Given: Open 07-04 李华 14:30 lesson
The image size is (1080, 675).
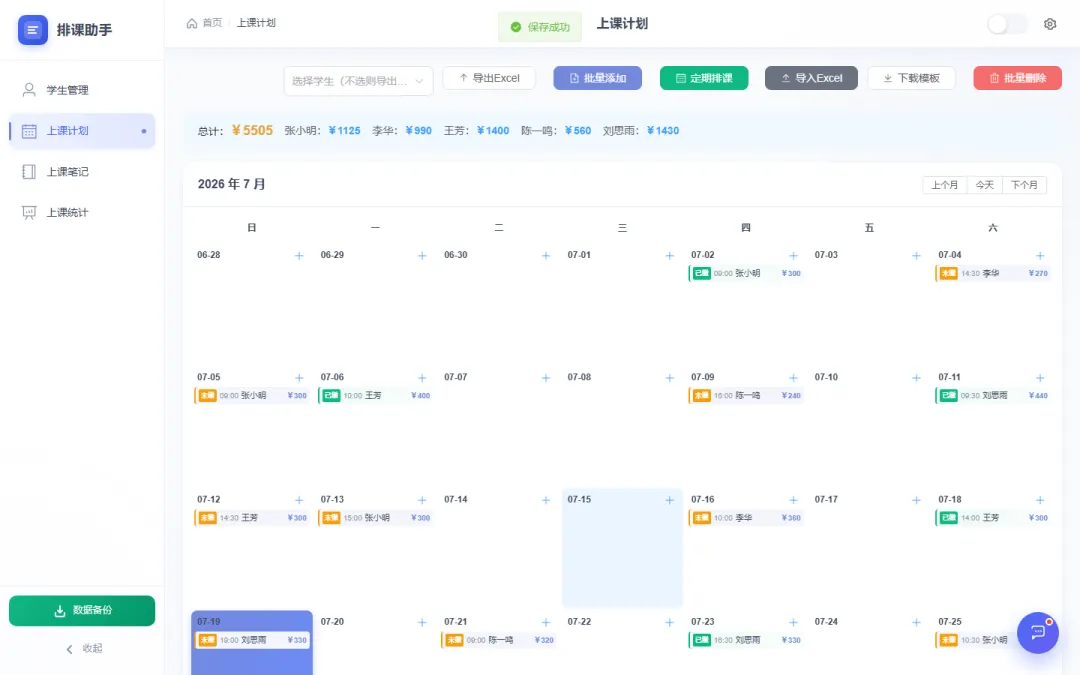Looking at the screenshot, I should click(x=993, y=273).
